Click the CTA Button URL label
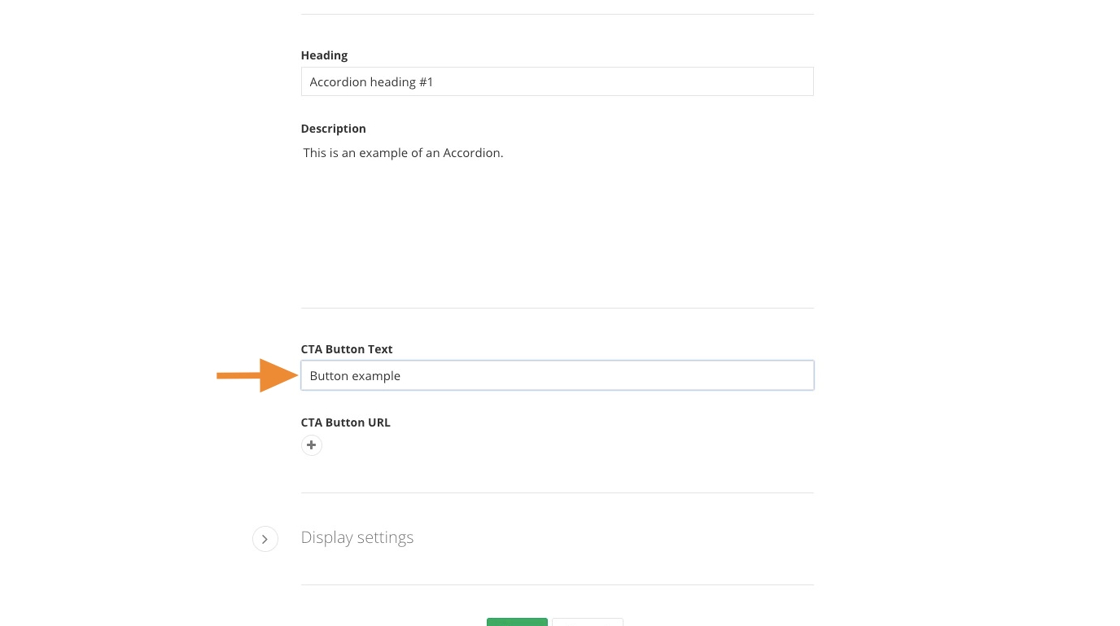This screenshot has height=626, width=1120. coord(345,422)
